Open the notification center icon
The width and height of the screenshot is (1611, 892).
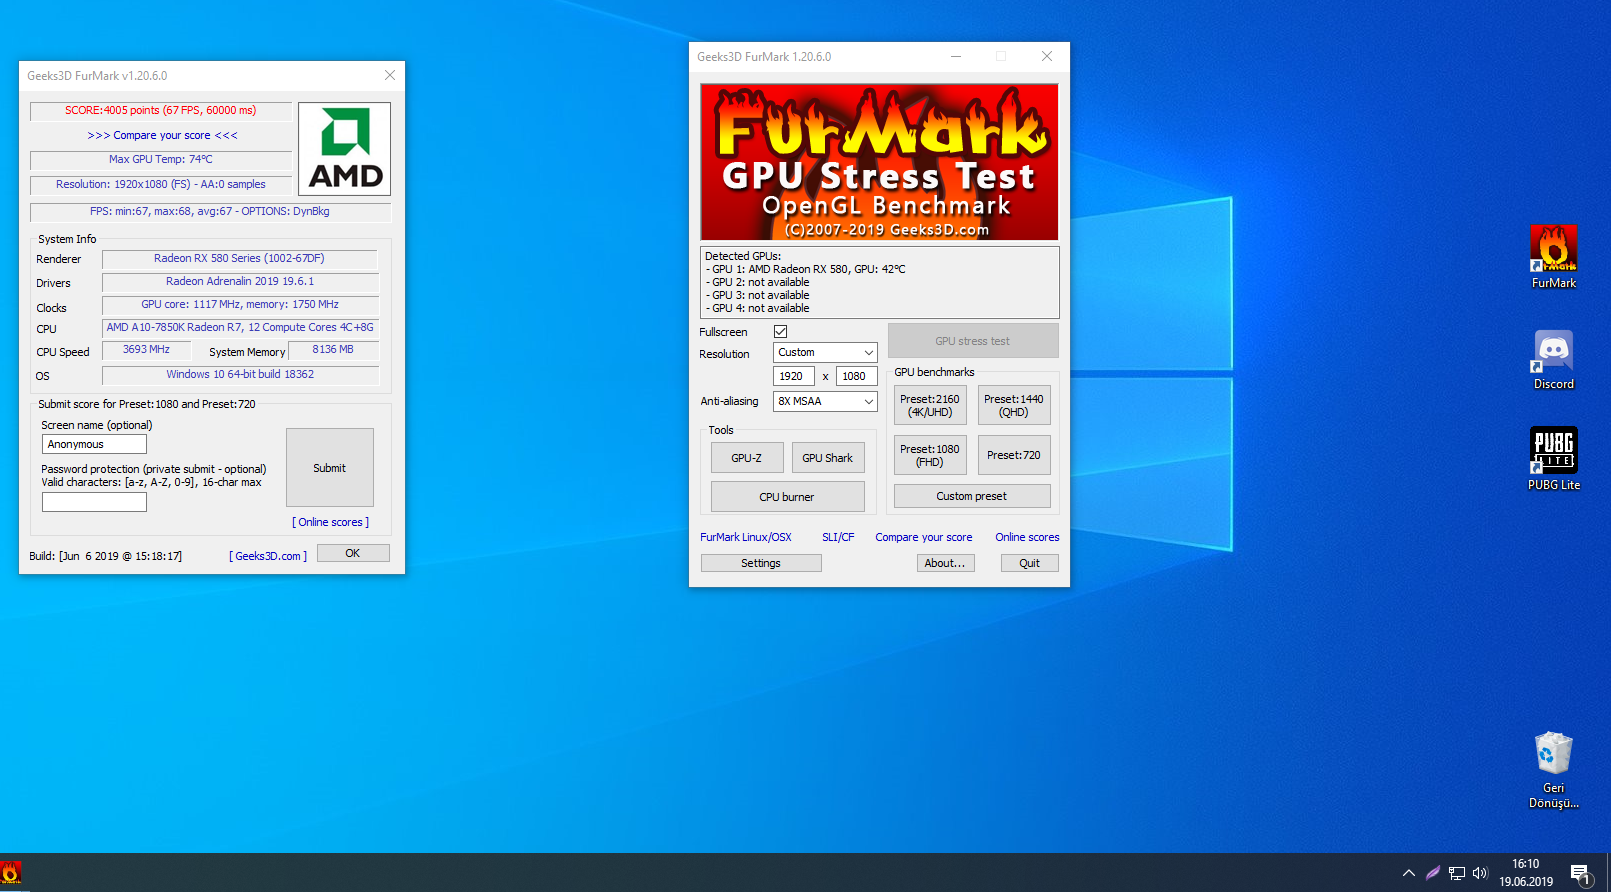[x=1580, y=873]
